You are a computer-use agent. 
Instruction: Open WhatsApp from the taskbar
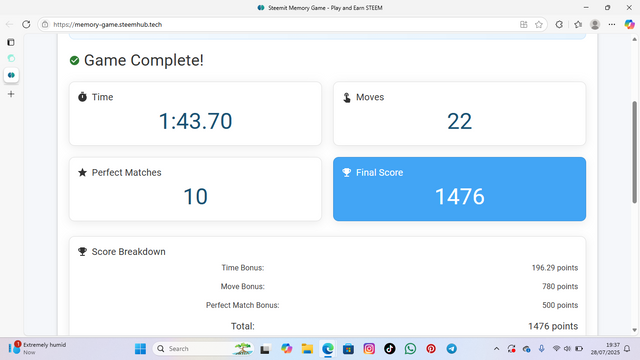point(410,349)
